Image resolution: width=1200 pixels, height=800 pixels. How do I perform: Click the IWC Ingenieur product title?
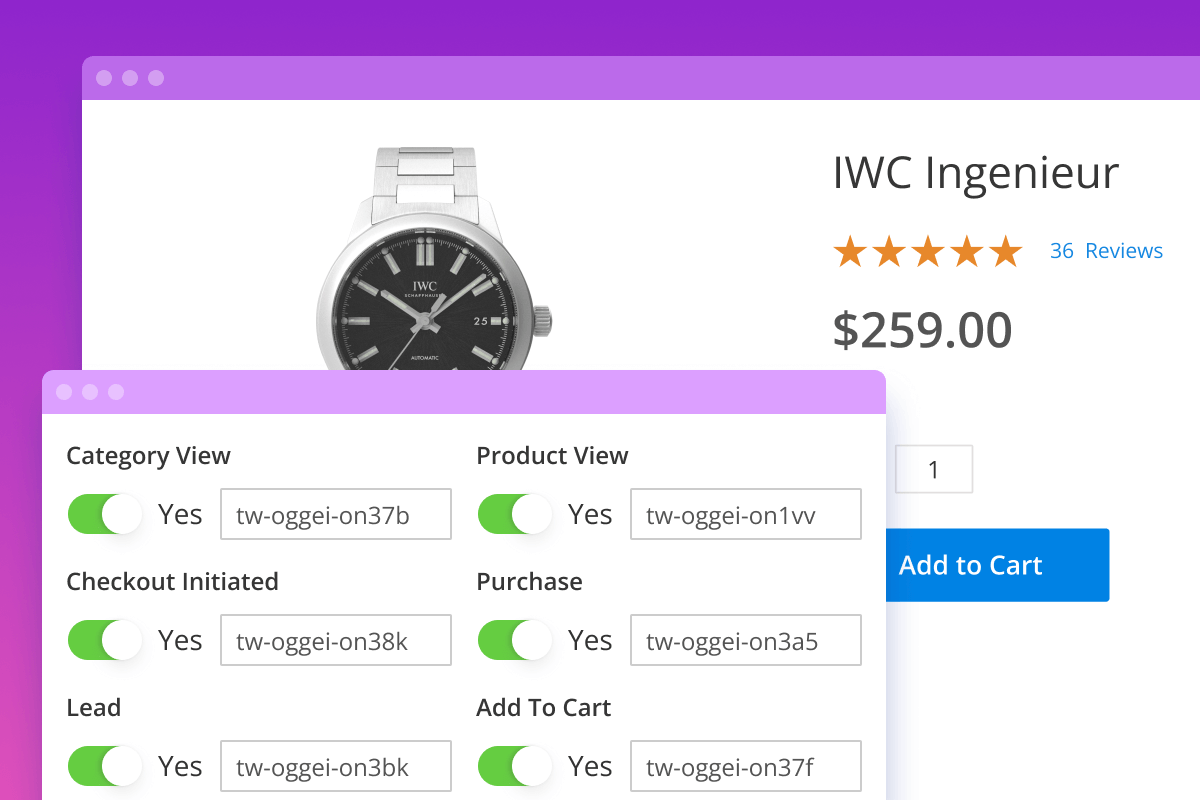975,173
